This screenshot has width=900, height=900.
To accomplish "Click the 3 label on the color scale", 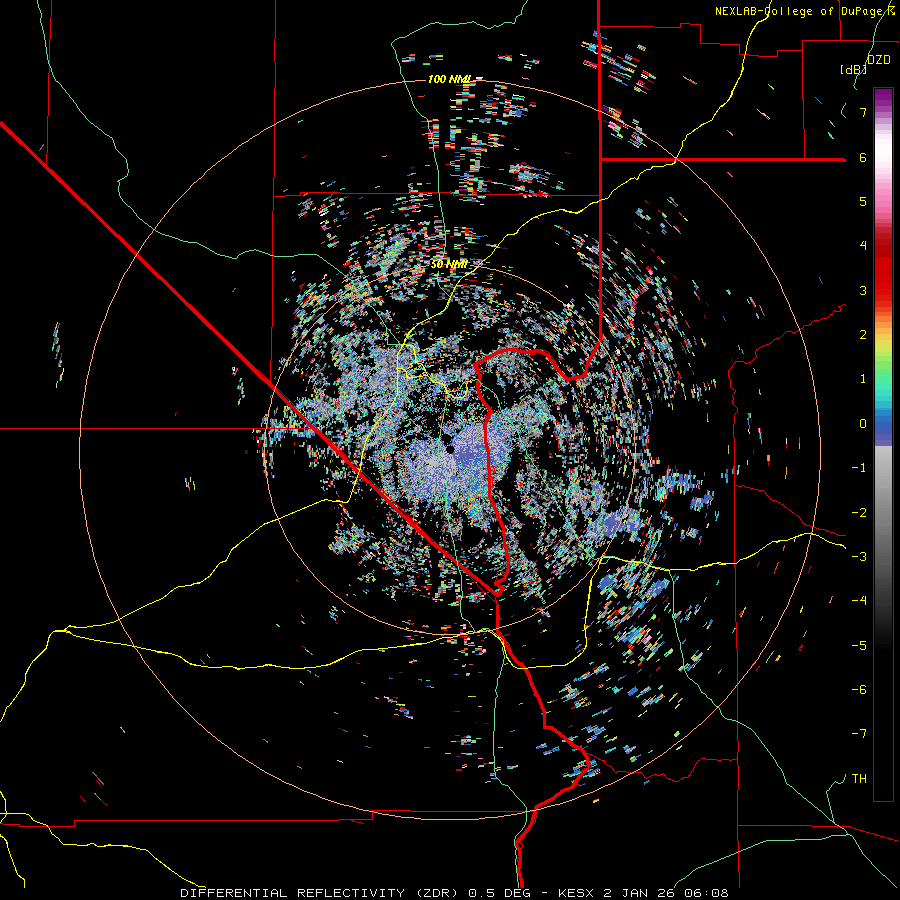I will [x=863, y=290].
